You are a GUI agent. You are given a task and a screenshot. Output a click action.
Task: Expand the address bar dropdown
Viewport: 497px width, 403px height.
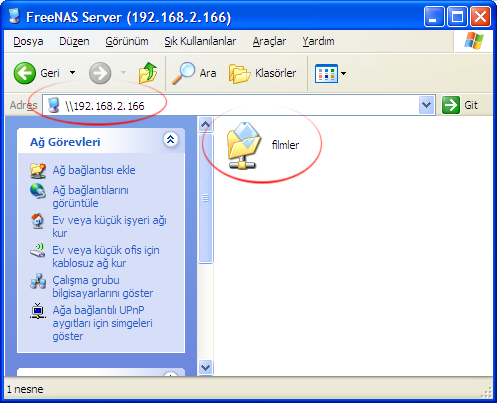point(427,105)
